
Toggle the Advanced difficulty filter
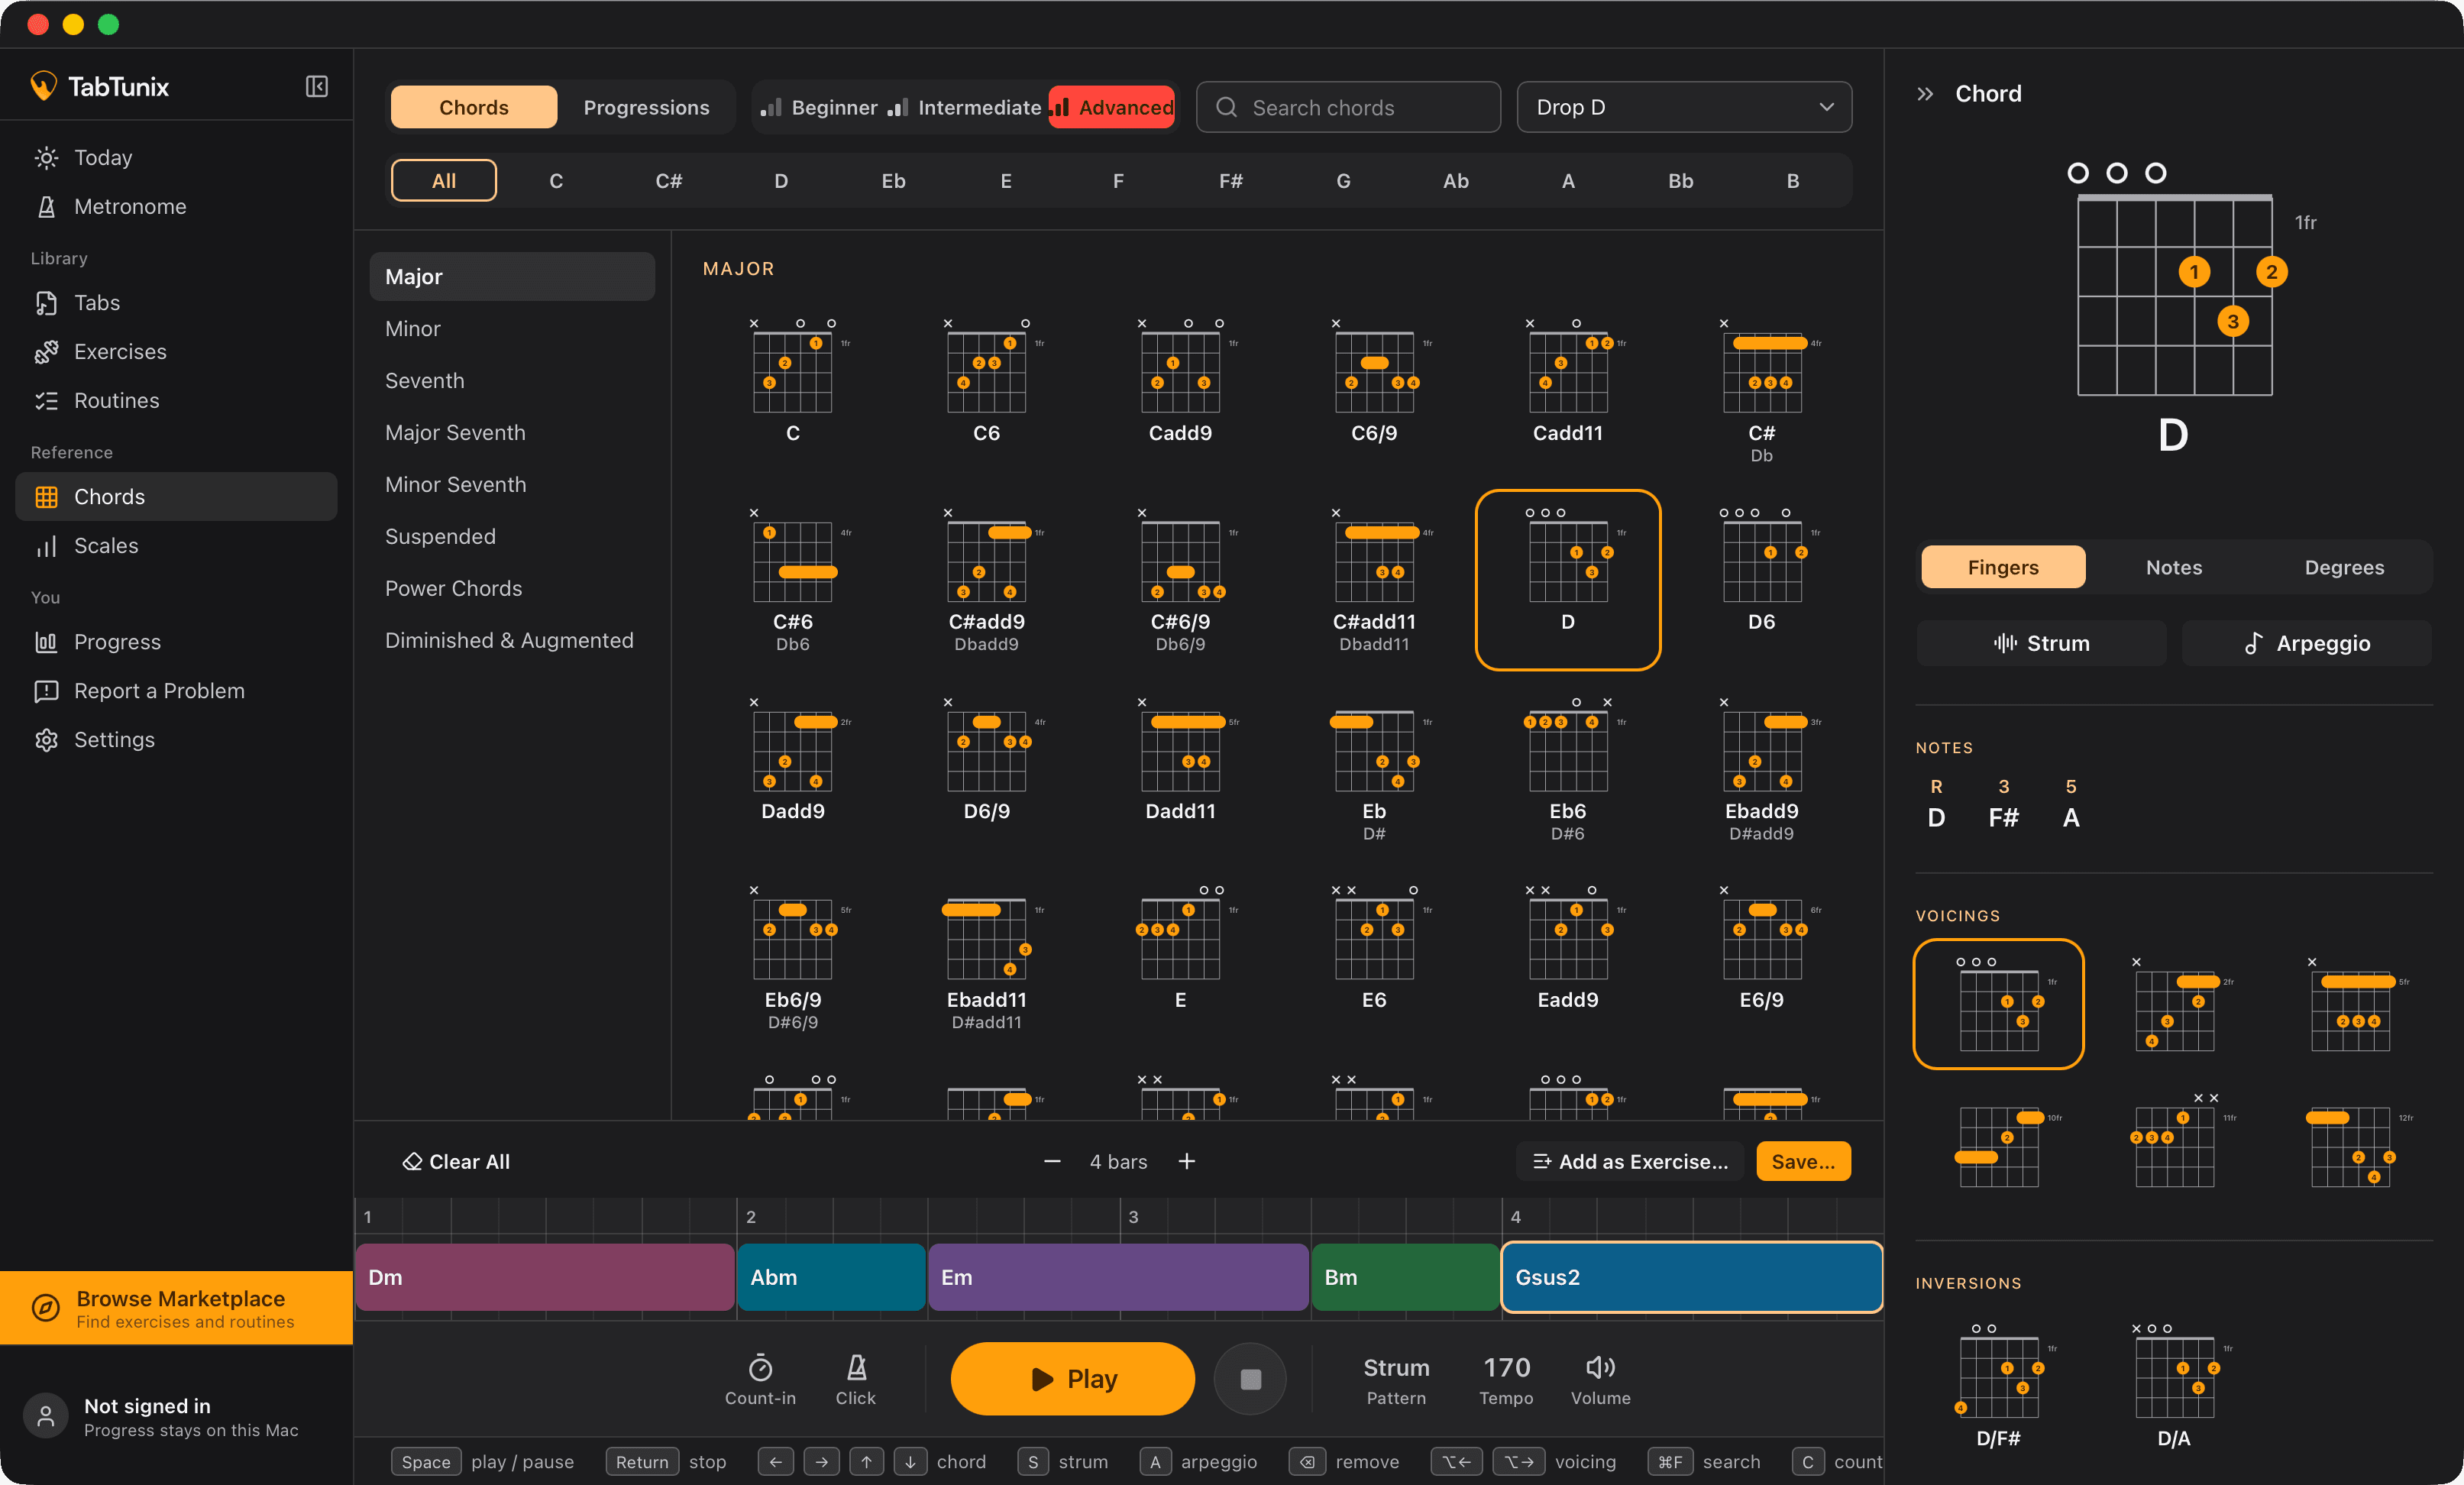[1111, 107]
